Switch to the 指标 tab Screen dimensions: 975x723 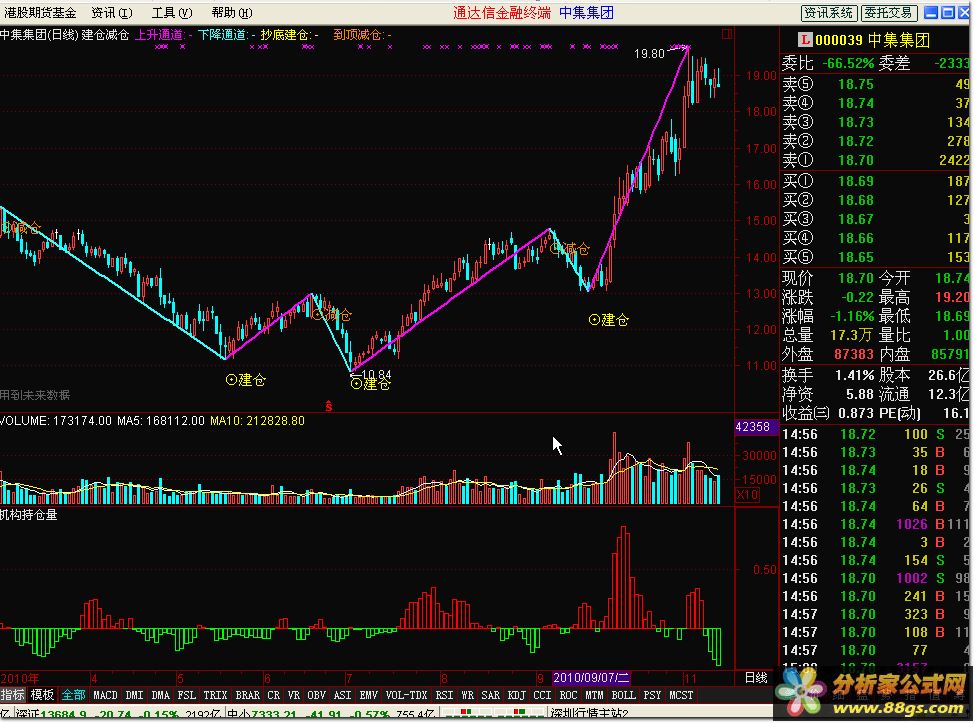[x=12, y=695]
